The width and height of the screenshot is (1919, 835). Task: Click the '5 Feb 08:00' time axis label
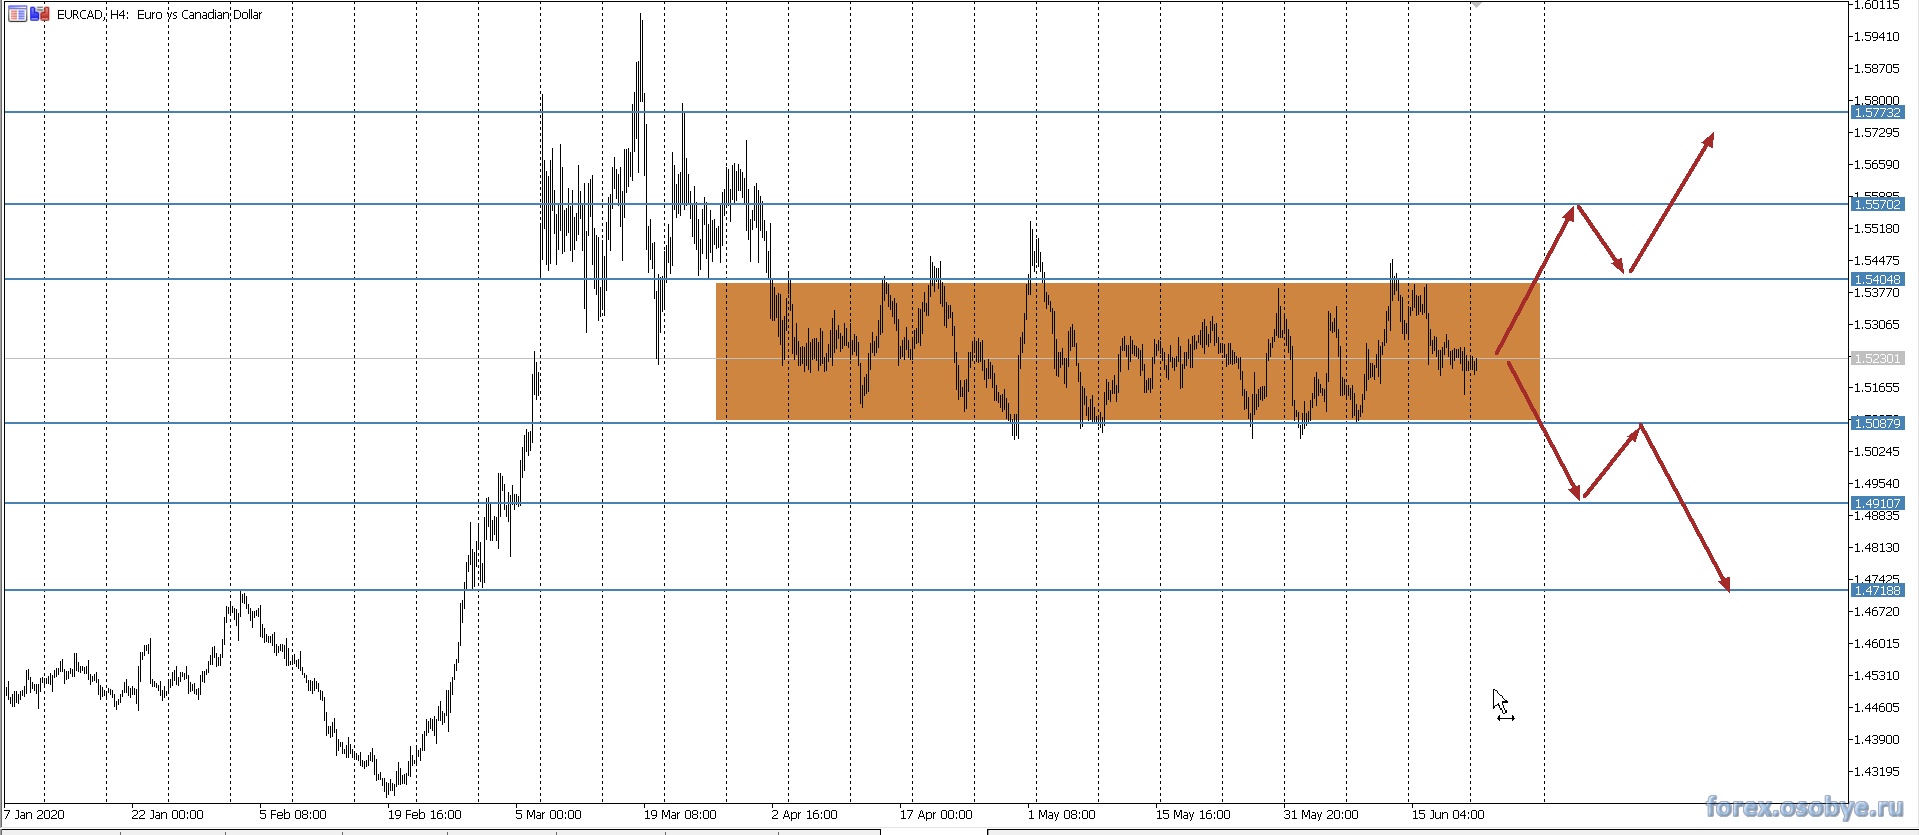click(293, 815)
